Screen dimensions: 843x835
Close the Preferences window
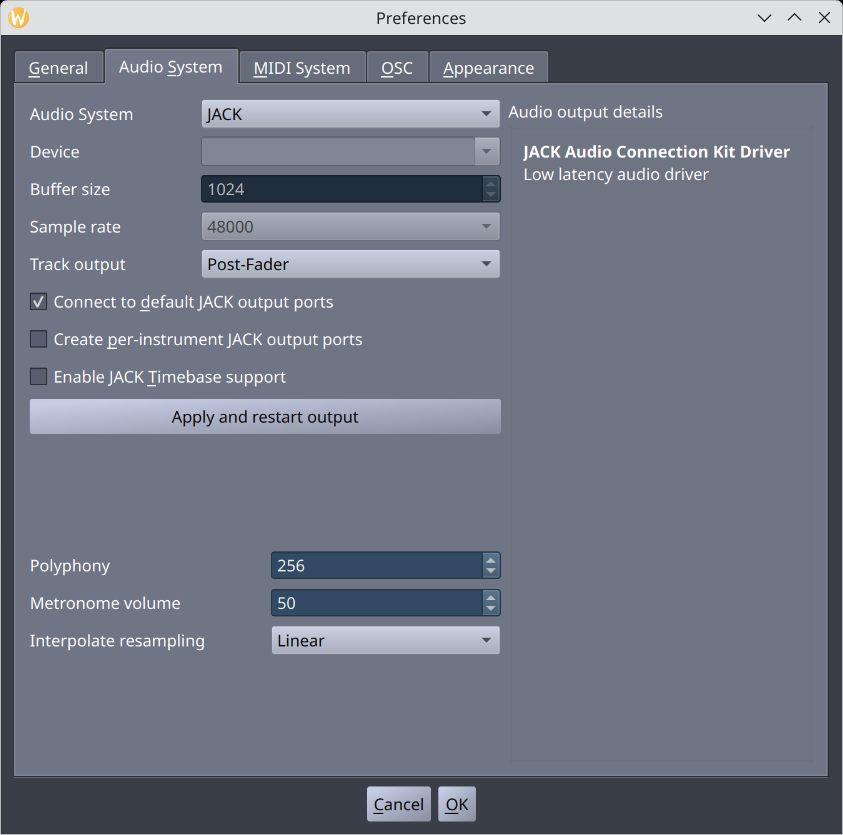pos(824,18)
